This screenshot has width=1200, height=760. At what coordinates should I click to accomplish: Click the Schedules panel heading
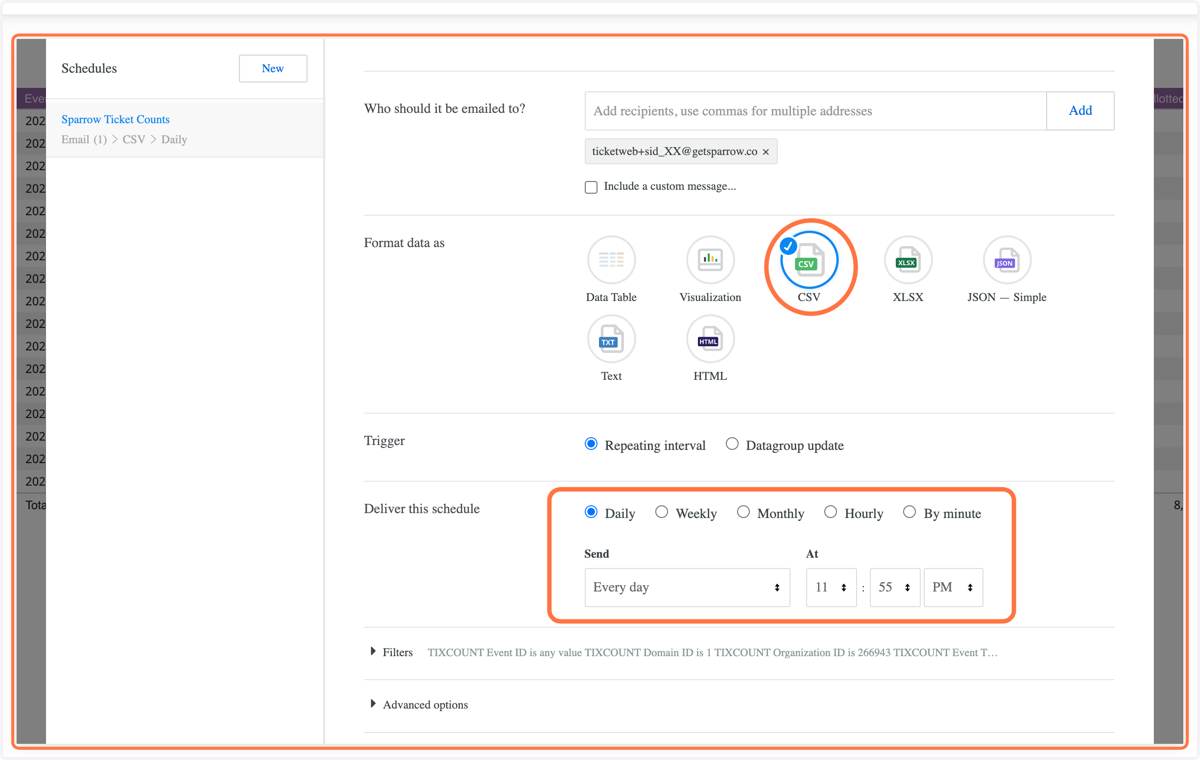pyautogui.click(x=89, y=69)
